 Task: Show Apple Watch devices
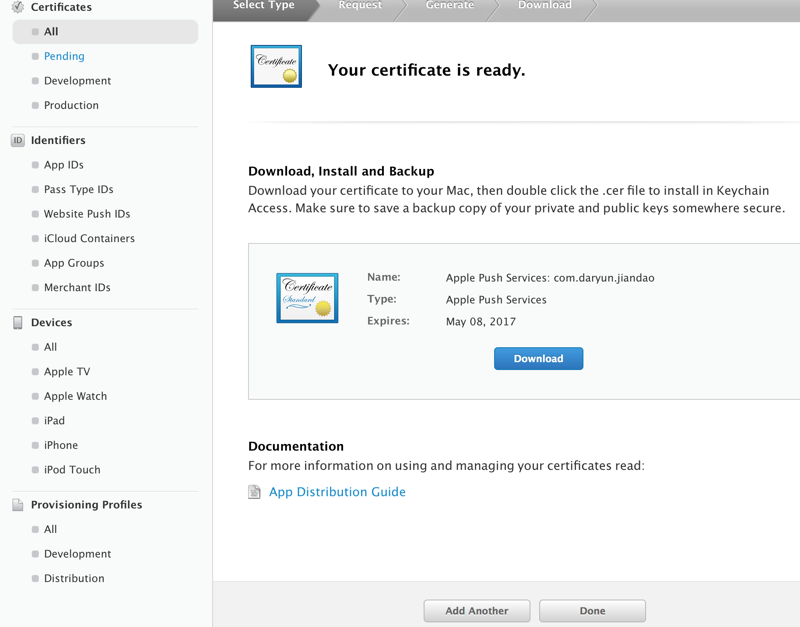76,396
